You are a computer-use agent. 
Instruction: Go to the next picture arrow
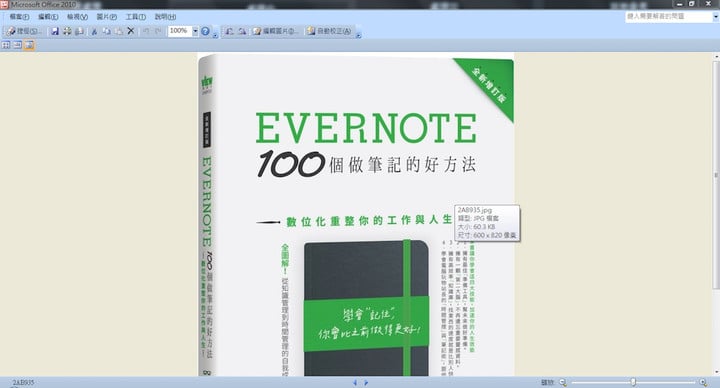click(x=366, y=382)
